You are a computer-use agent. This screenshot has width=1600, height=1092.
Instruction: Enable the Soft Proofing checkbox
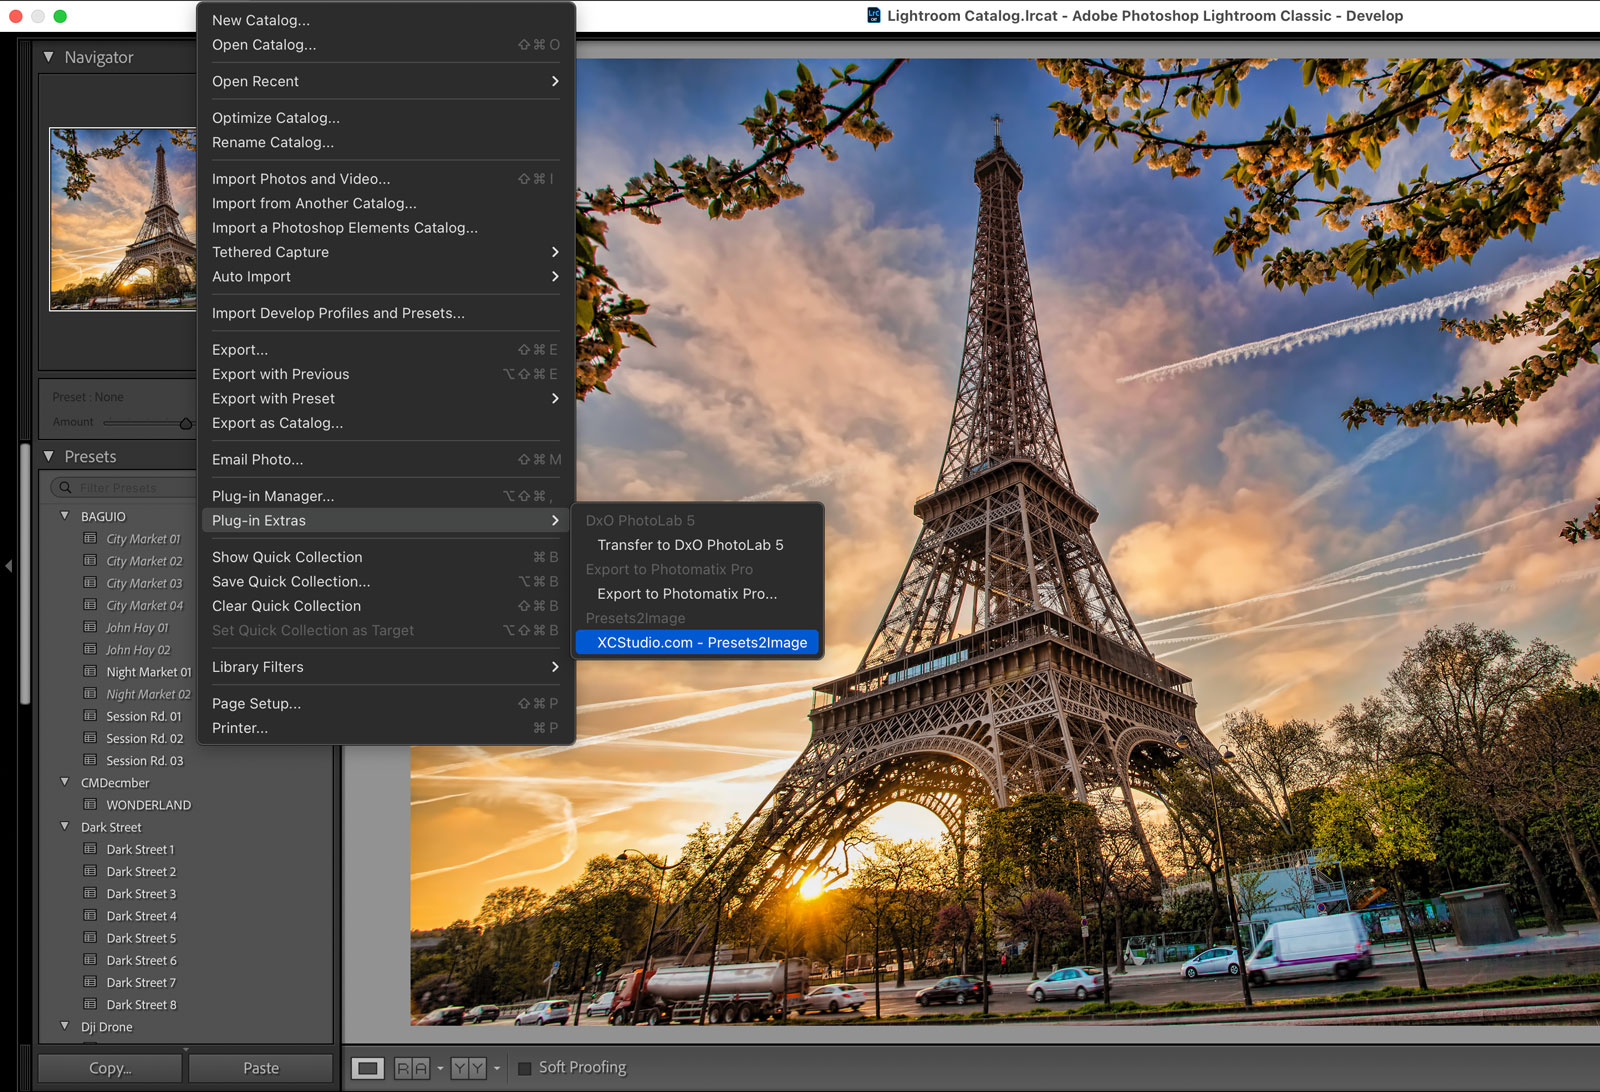(x=525, y=1068)
